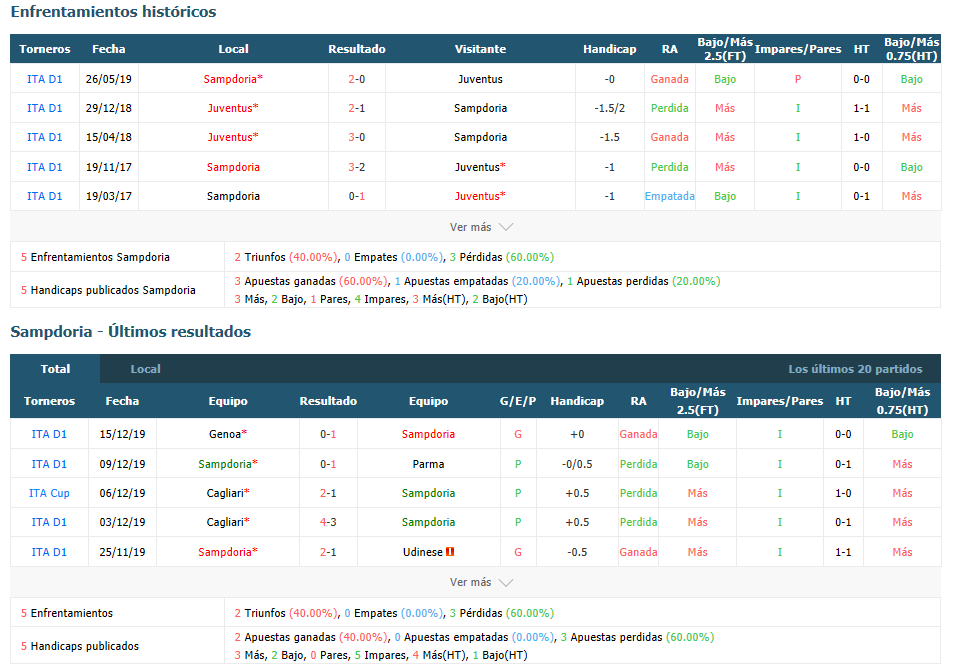Viewport: 956px width, 670px height.
Task: Switch to the Total tab
Action: pyautogui.click(x=55, y=369)
